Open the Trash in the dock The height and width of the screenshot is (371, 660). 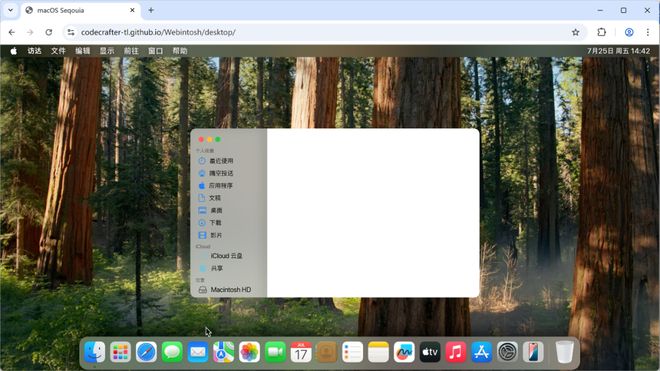[564, 352]
